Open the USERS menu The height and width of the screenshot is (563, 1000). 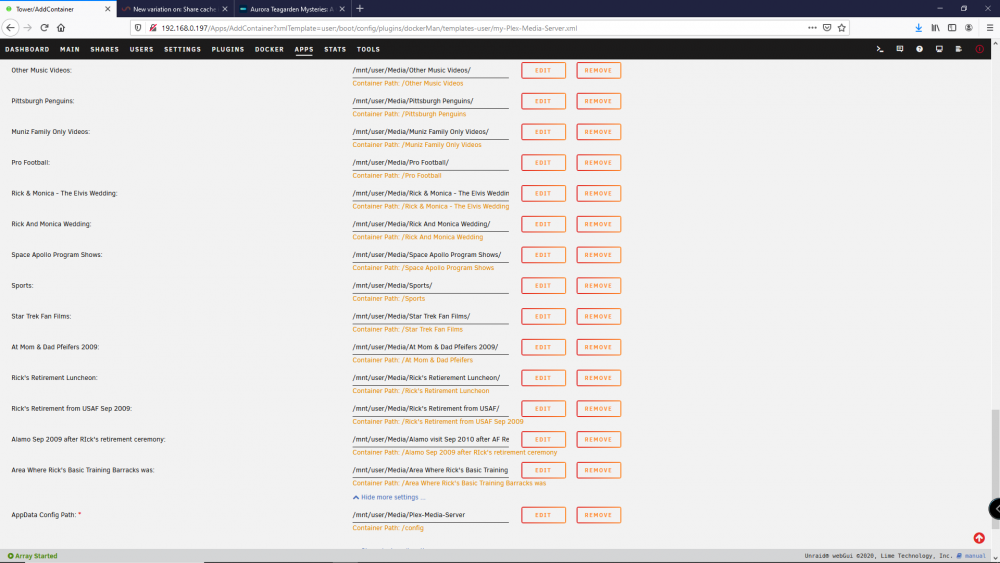click(142, 49)
